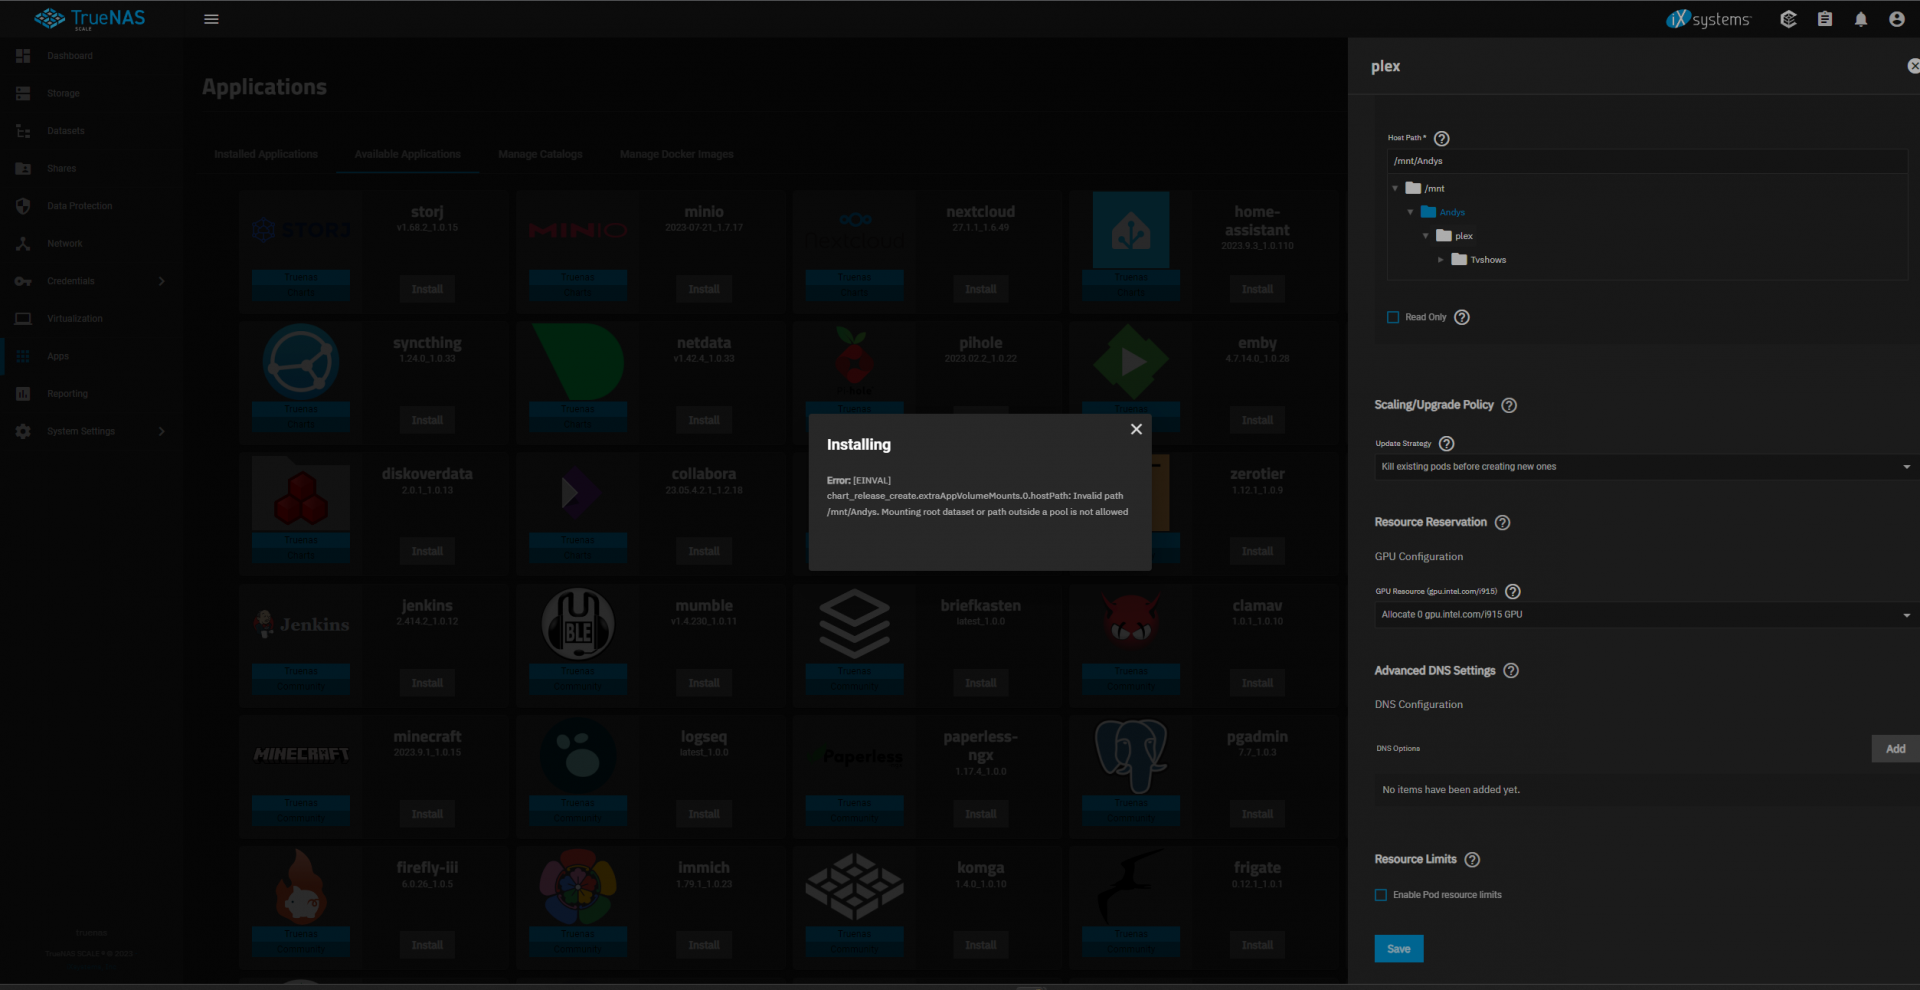
Task: Toggle the hamburger sidebar menu
Action: coord(211,19)
